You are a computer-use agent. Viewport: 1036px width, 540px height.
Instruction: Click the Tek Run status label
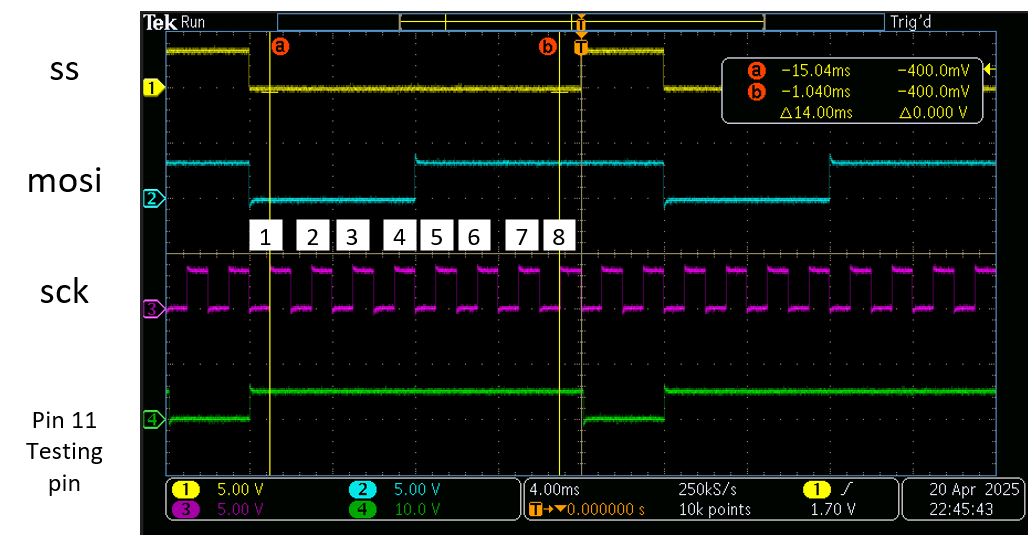coord(176,21)
